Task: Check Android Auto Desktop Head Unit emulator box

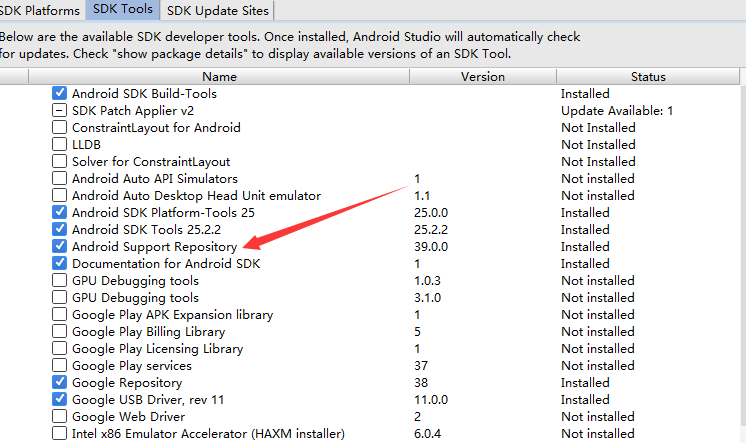Action: [59, 196]
